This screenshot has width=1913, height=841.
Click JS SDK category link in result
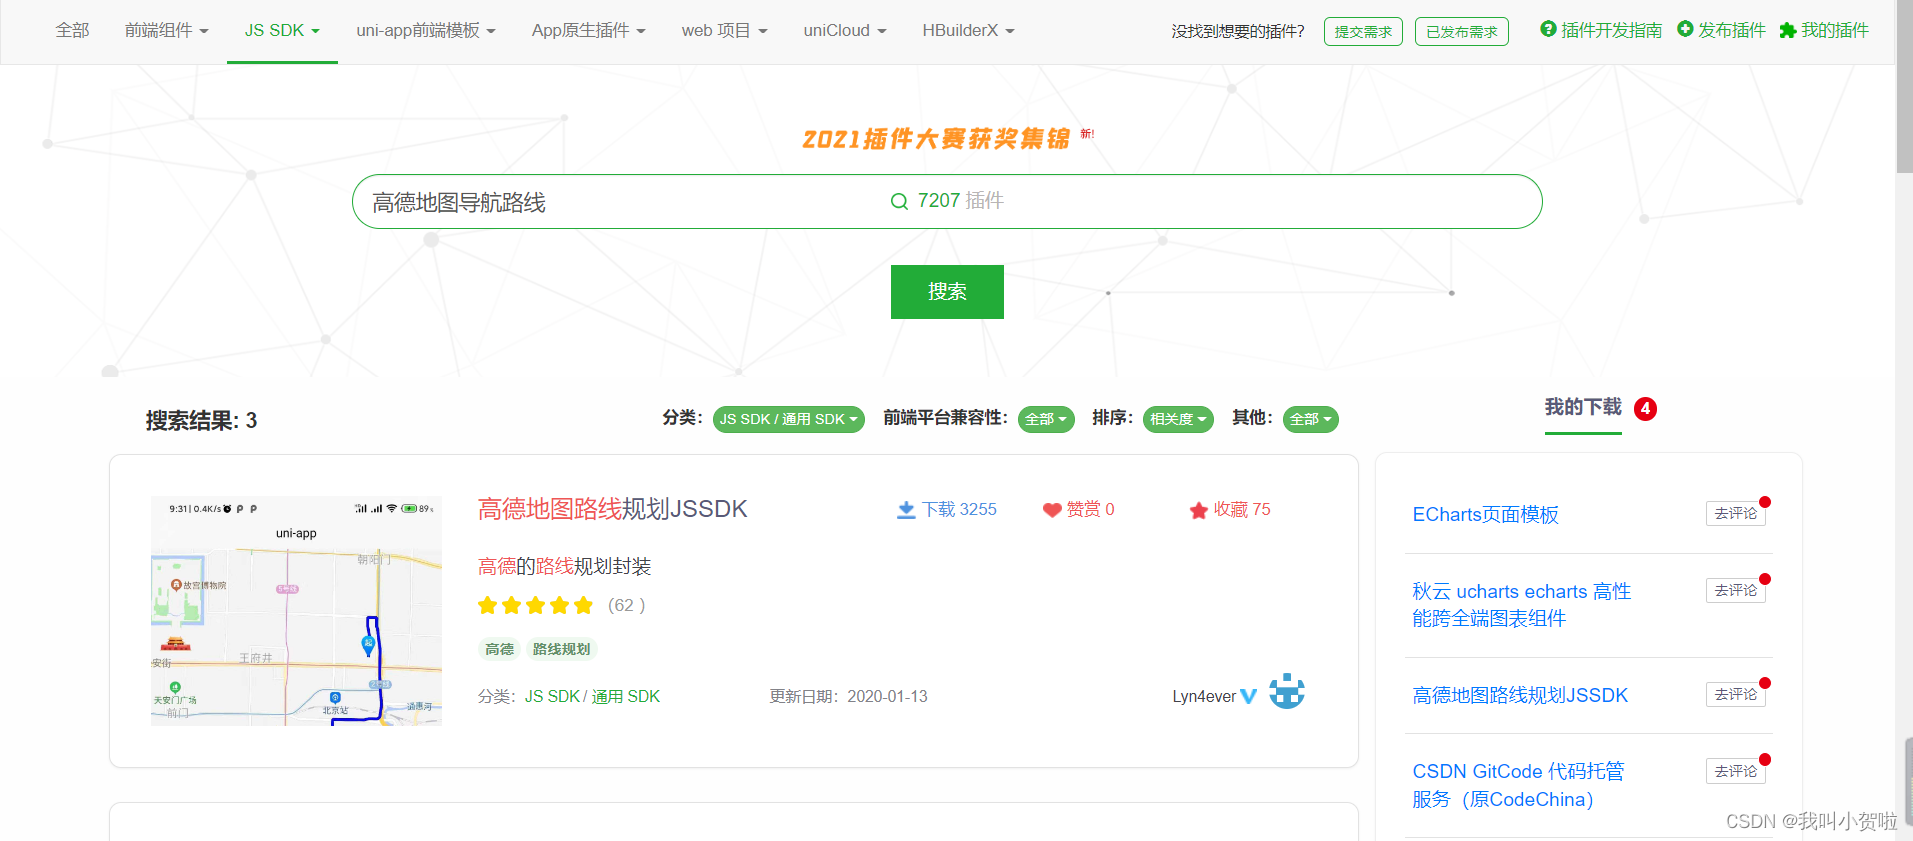tap(552, 696)
